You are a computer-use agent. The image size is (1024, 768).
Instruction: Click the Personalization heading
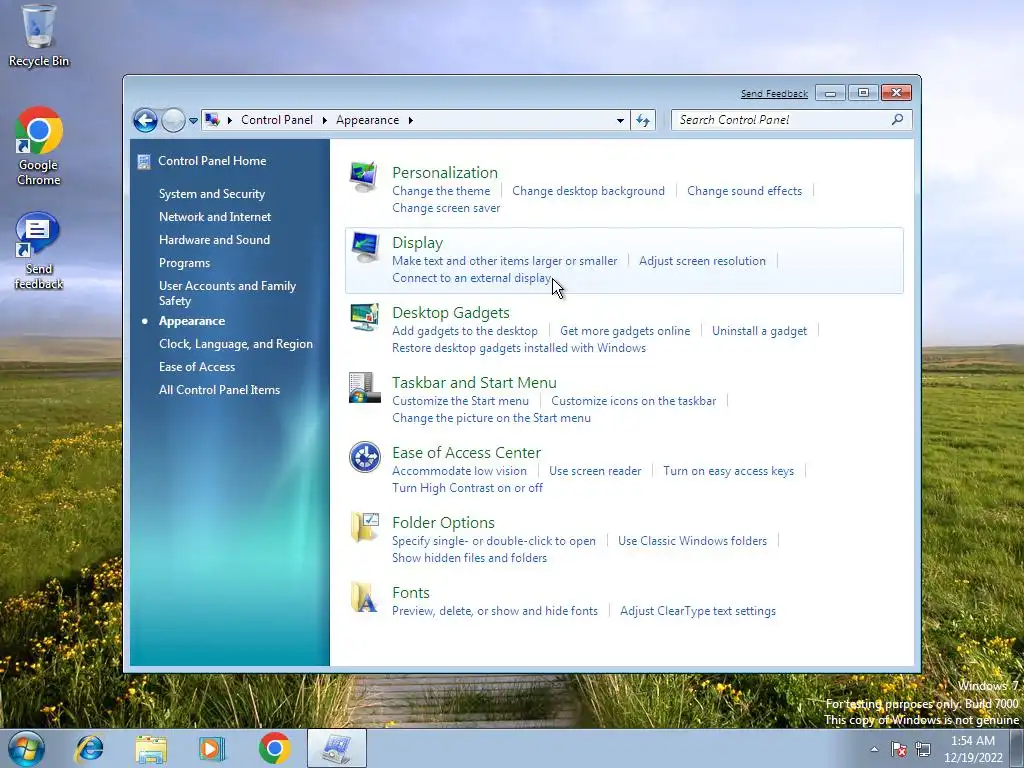click(x=445, y=172)
